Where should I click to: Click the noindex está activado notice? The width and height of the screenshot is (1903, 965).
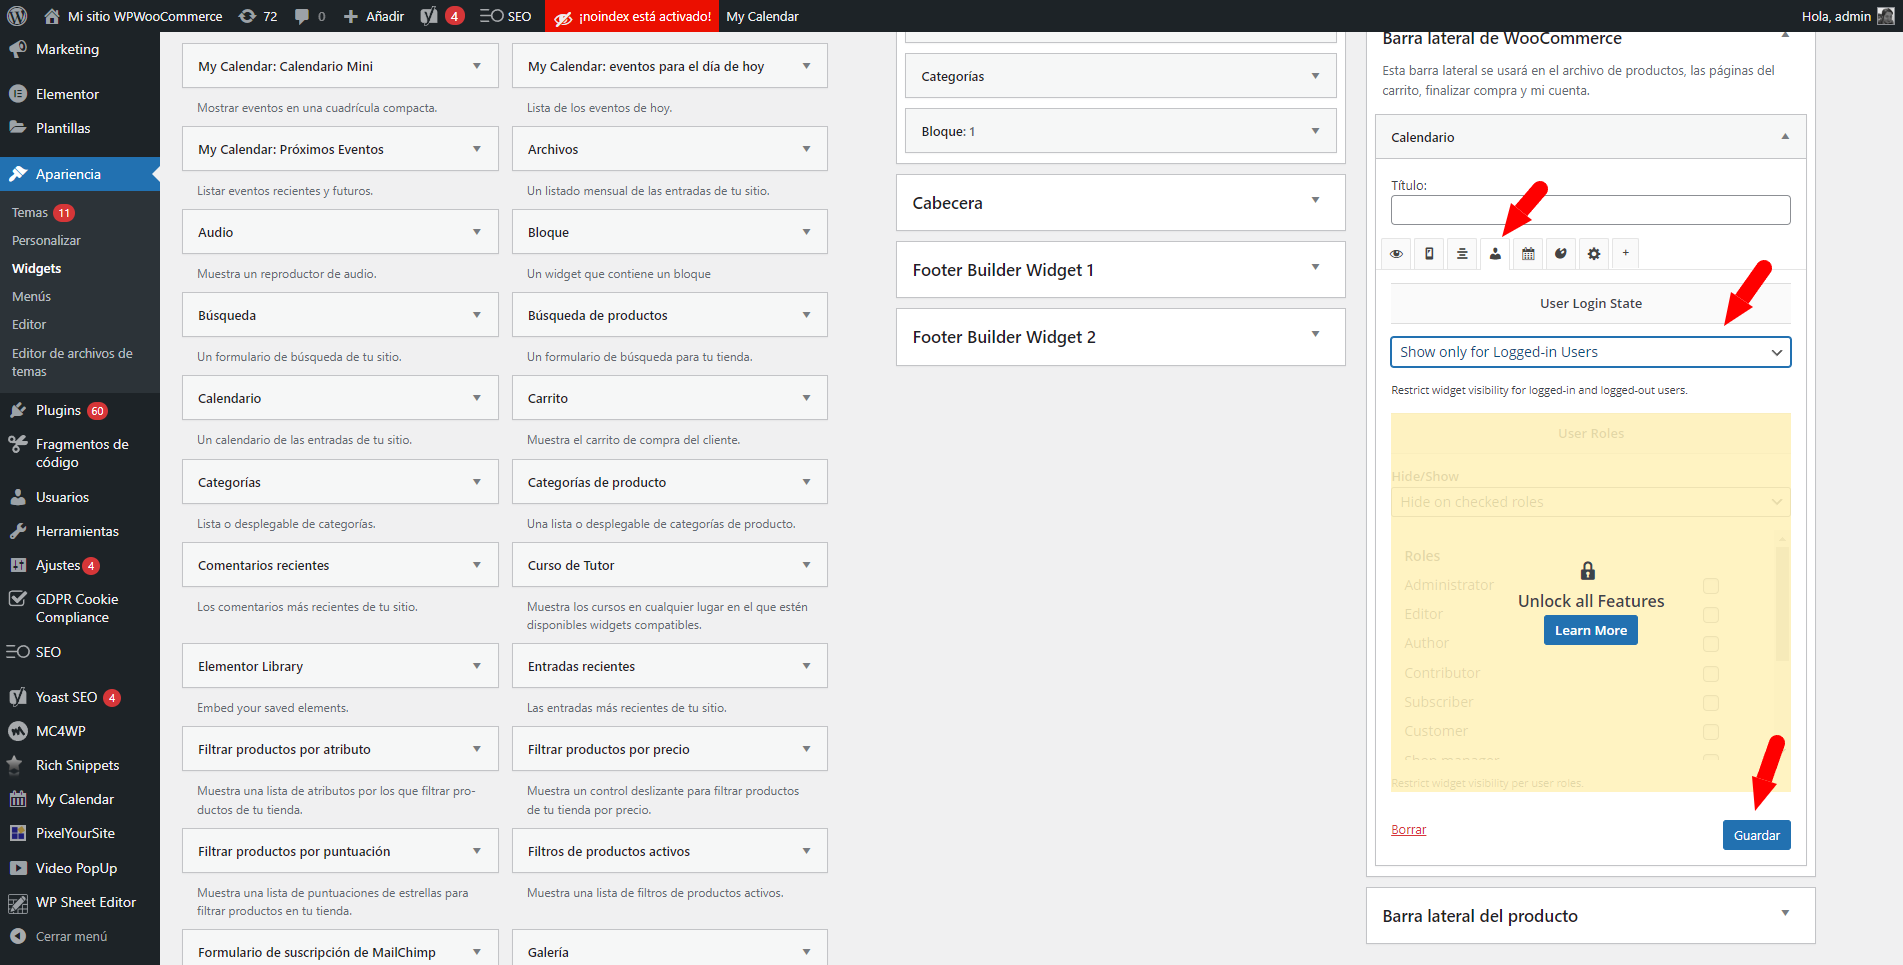[x=632, y=16]
